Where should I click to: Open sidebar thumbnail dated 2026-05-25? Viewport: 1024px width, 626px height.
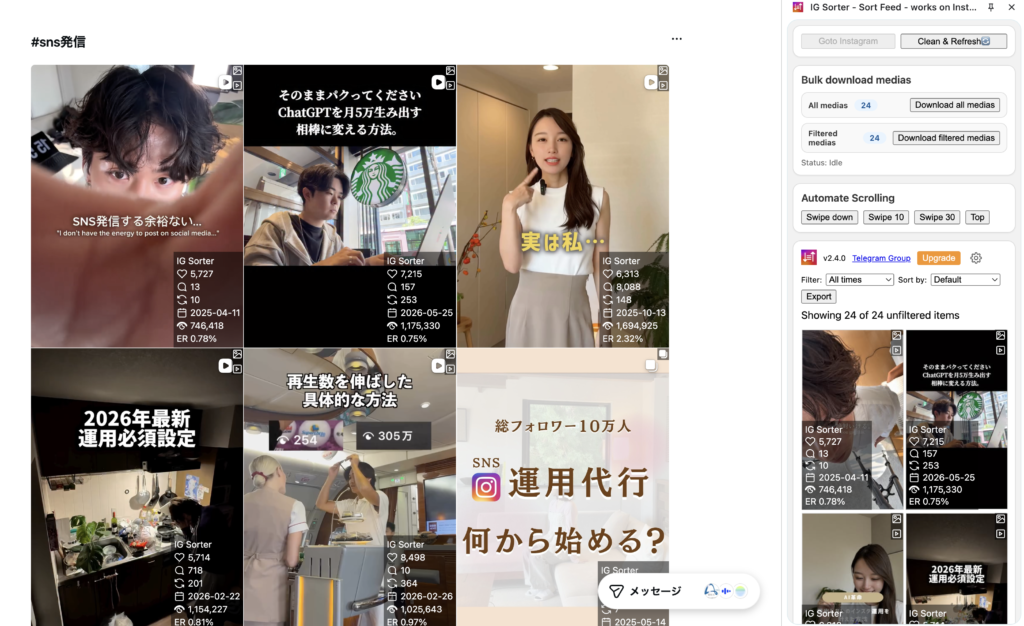956,419
